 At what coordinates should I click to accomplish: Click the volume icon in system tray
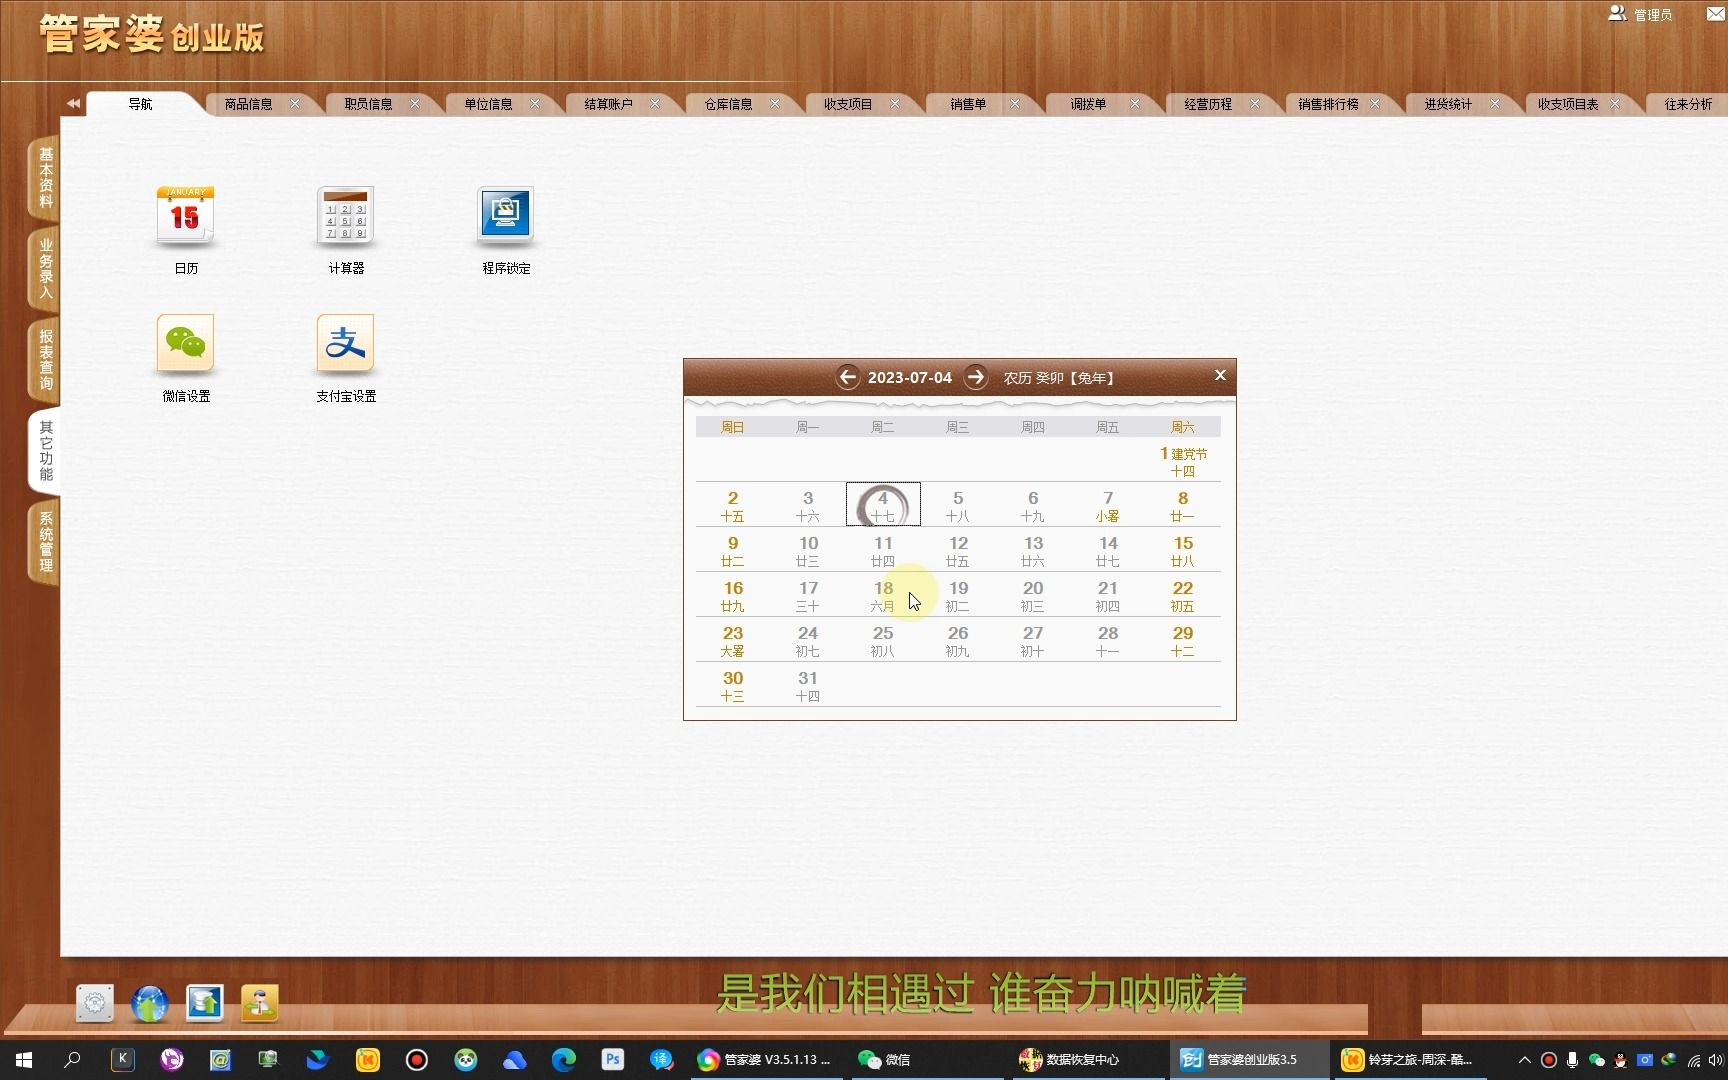pos(1716,1060)
